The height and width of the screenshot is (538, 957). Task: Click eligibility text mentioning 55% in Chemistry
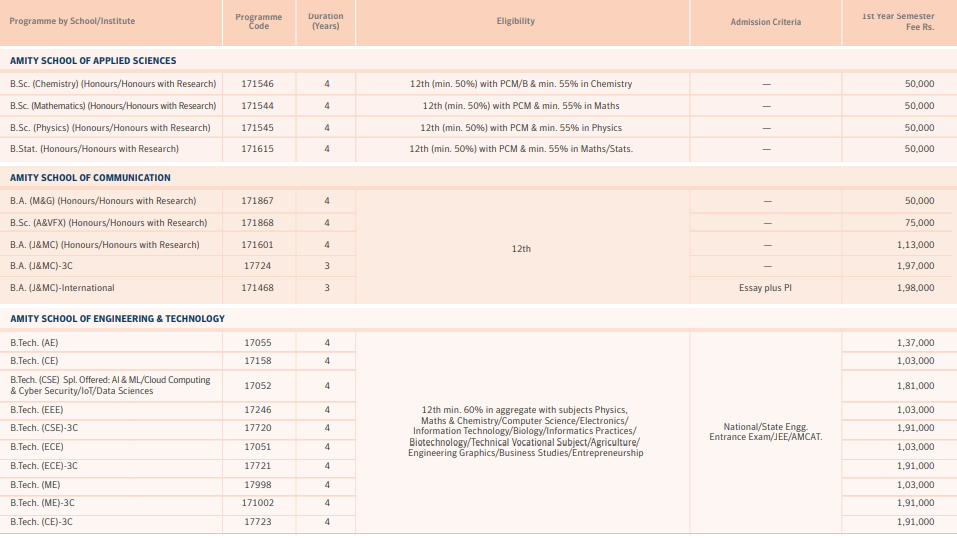coord(521,84)
